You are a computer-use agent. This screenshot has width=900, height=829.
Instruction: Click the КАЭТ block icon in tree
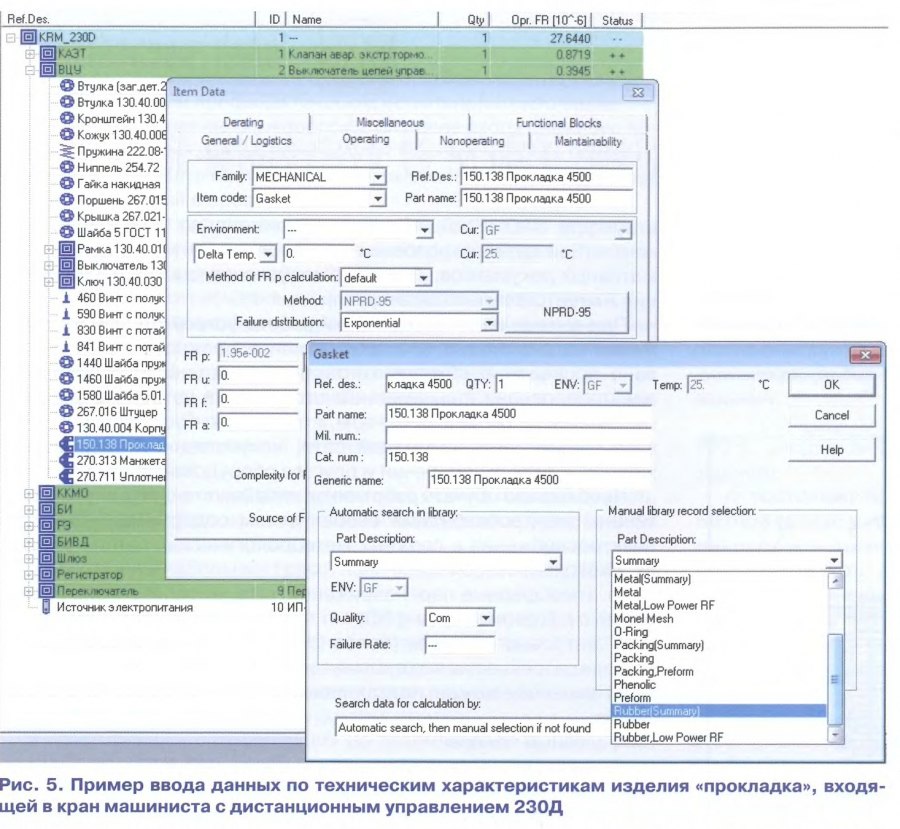47,53
